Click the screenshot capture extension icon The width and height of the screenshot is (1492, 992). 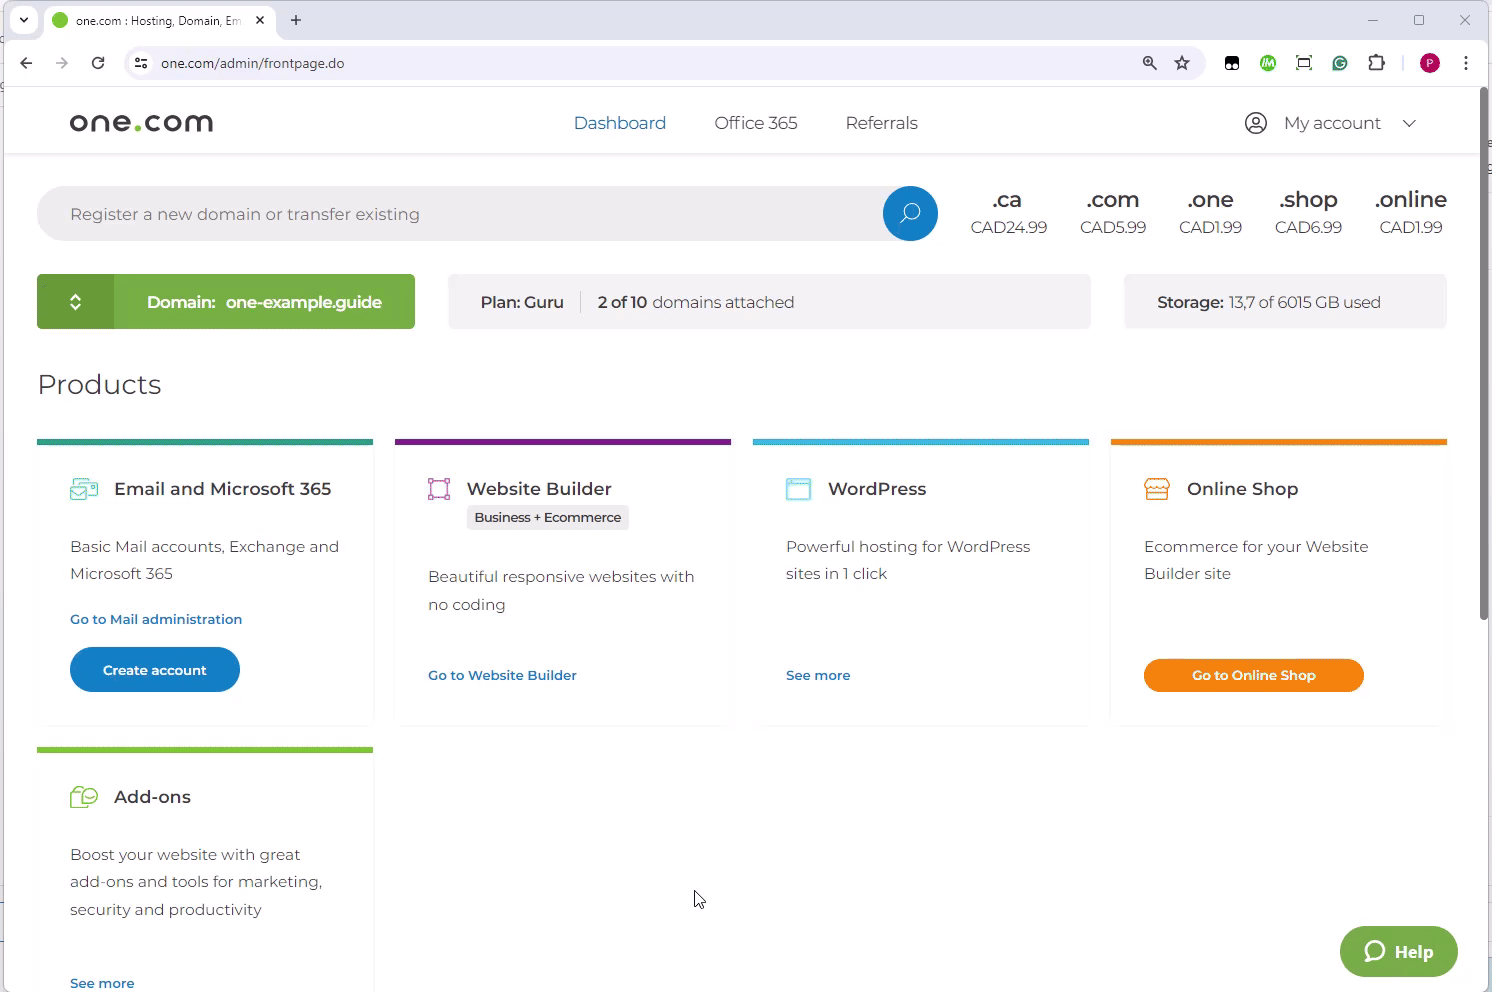pos(1304,63)
